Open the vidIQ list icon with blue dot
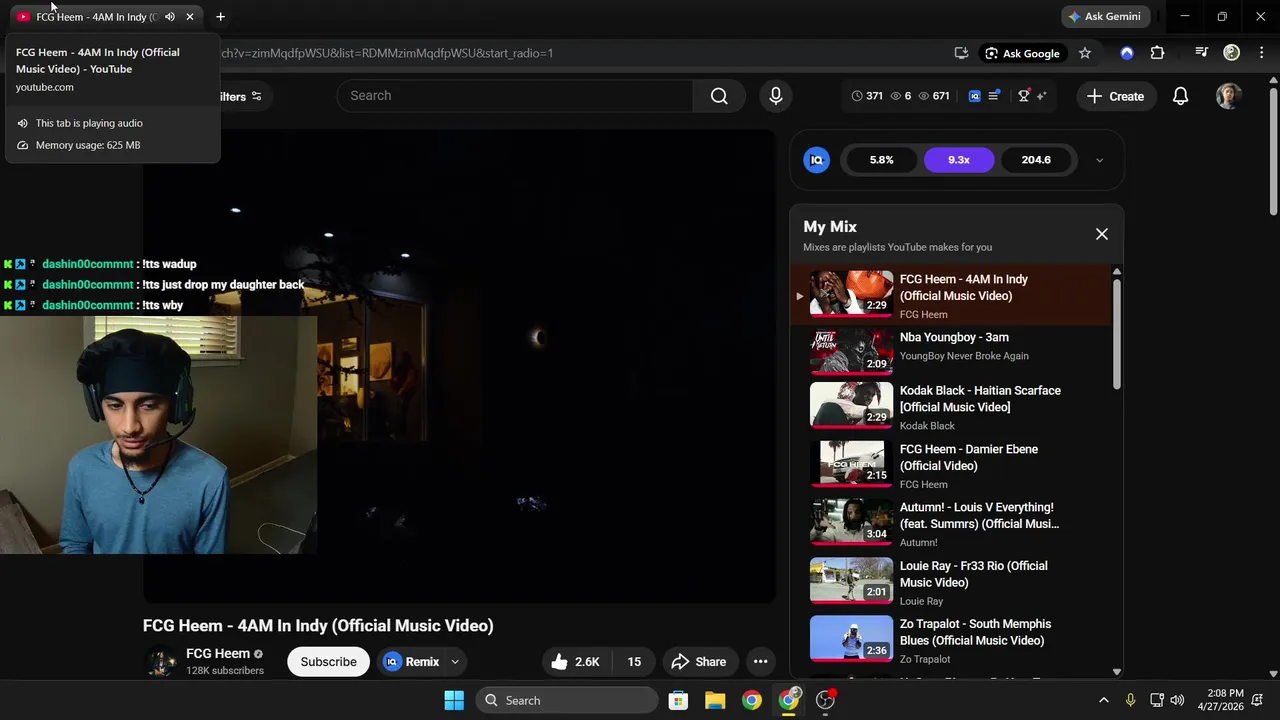This screenshot has height=720, width=1280. pos(994,96)
